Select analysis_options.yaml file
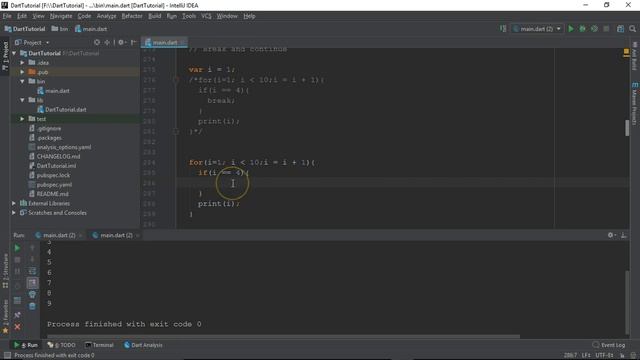Image resolution: width=640 pixels, height=360 pixels. pyautogui.click(x=60, y=147)
